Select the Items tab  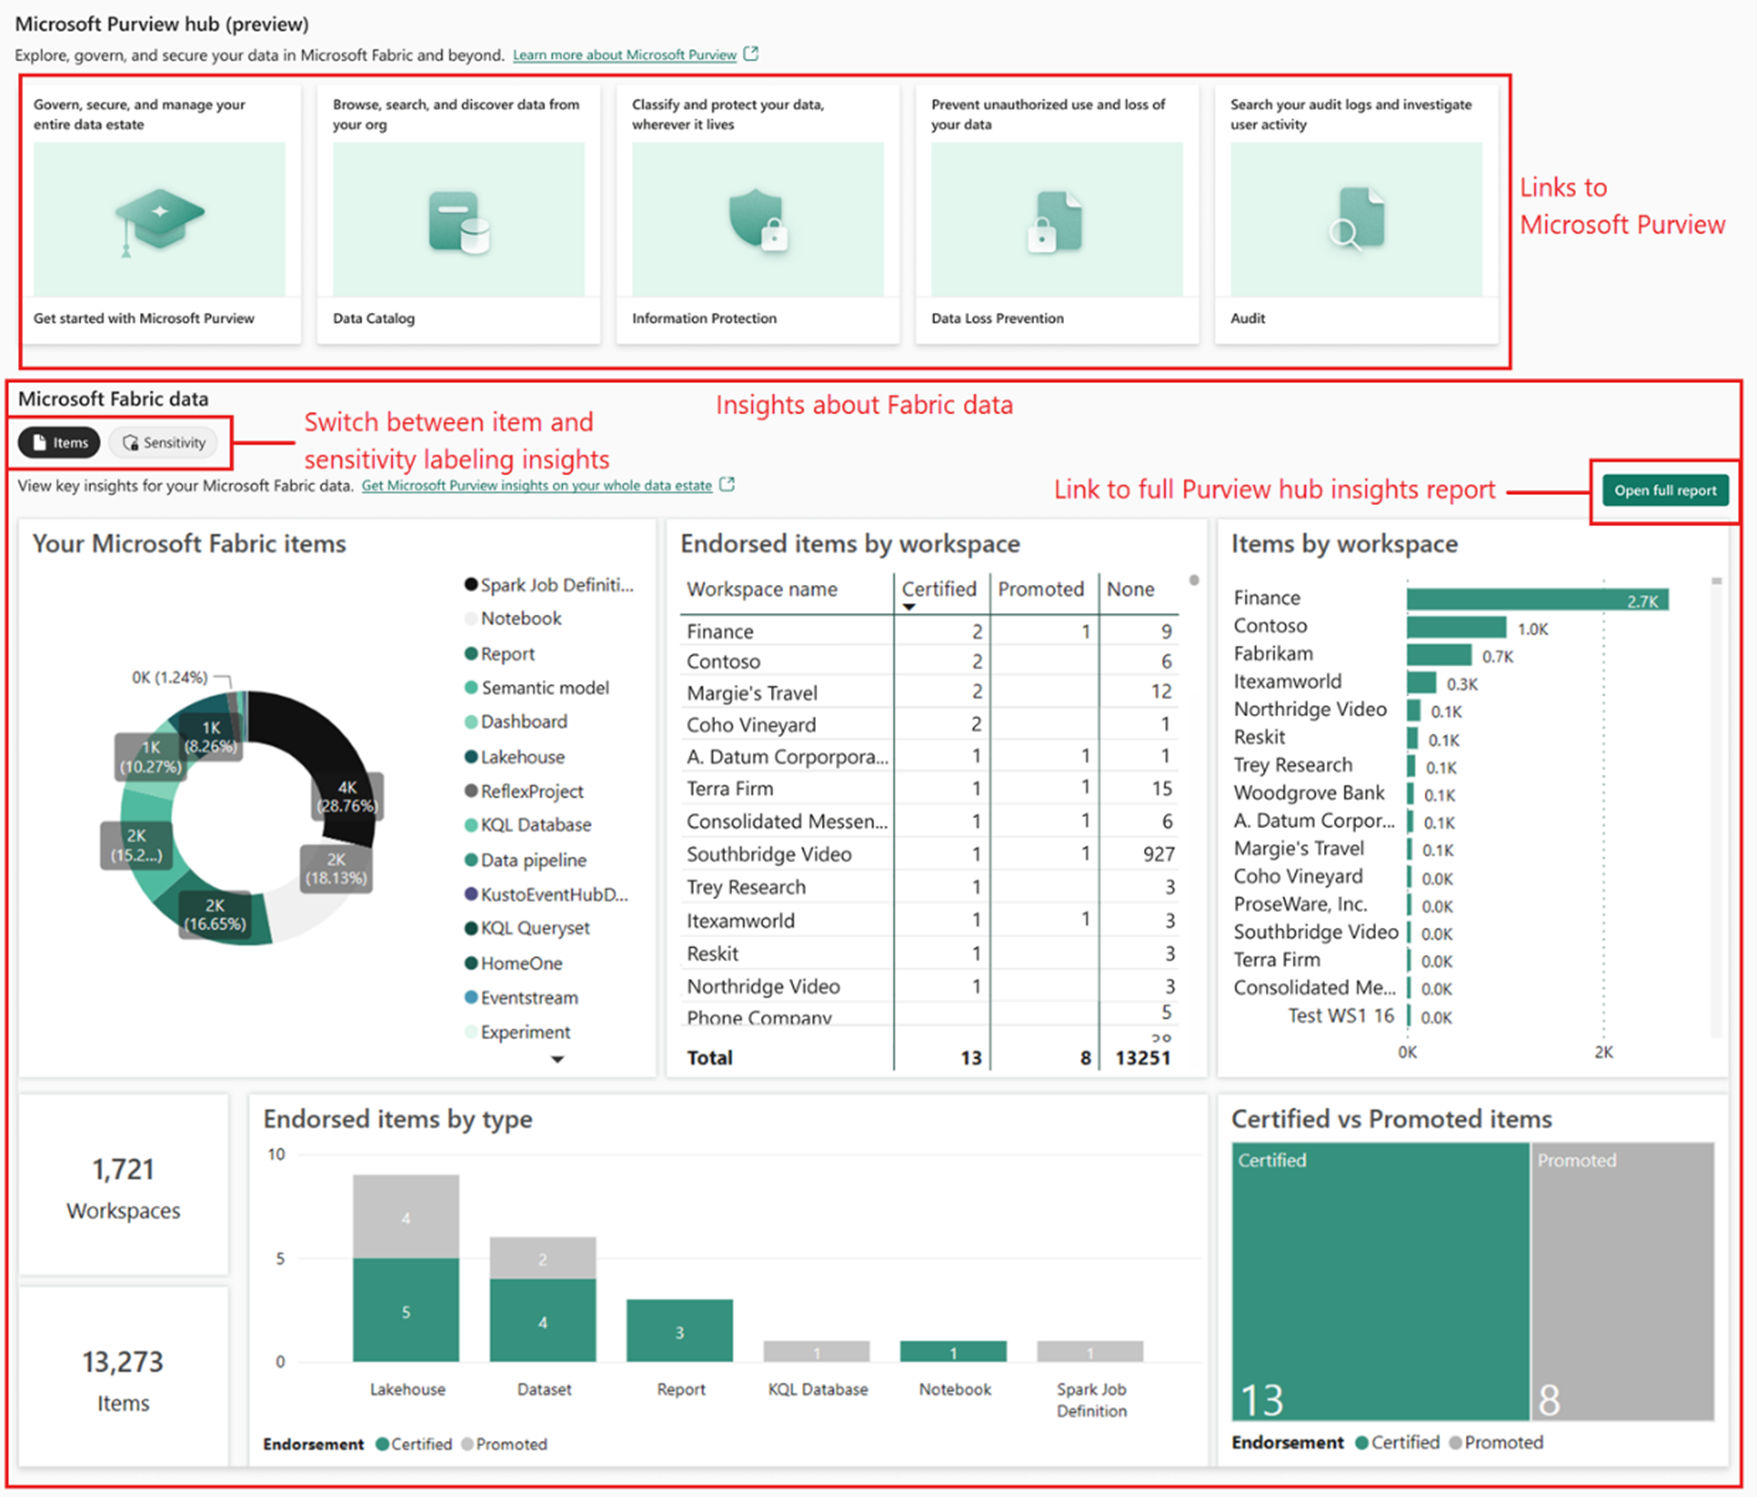[x=59, y=443]
